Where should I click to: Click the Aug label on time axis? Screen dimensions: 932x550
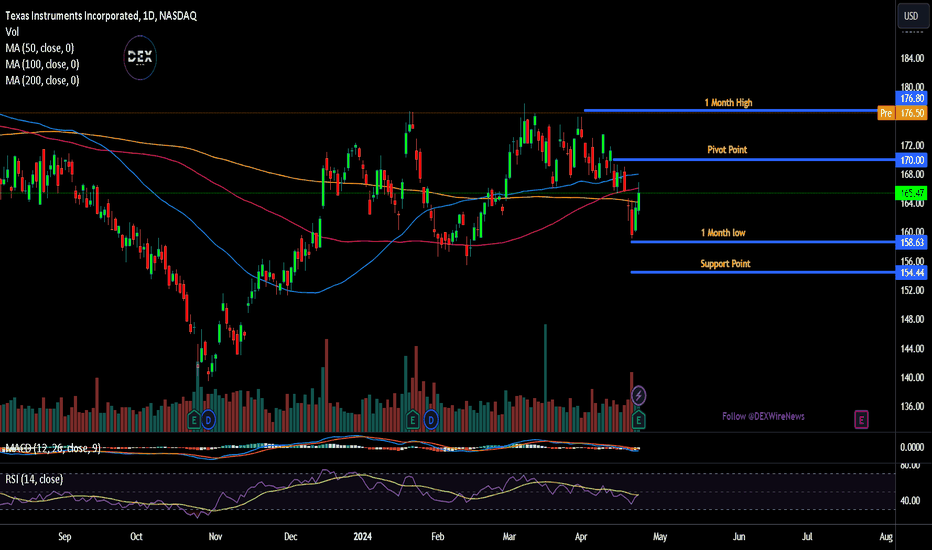886,536
